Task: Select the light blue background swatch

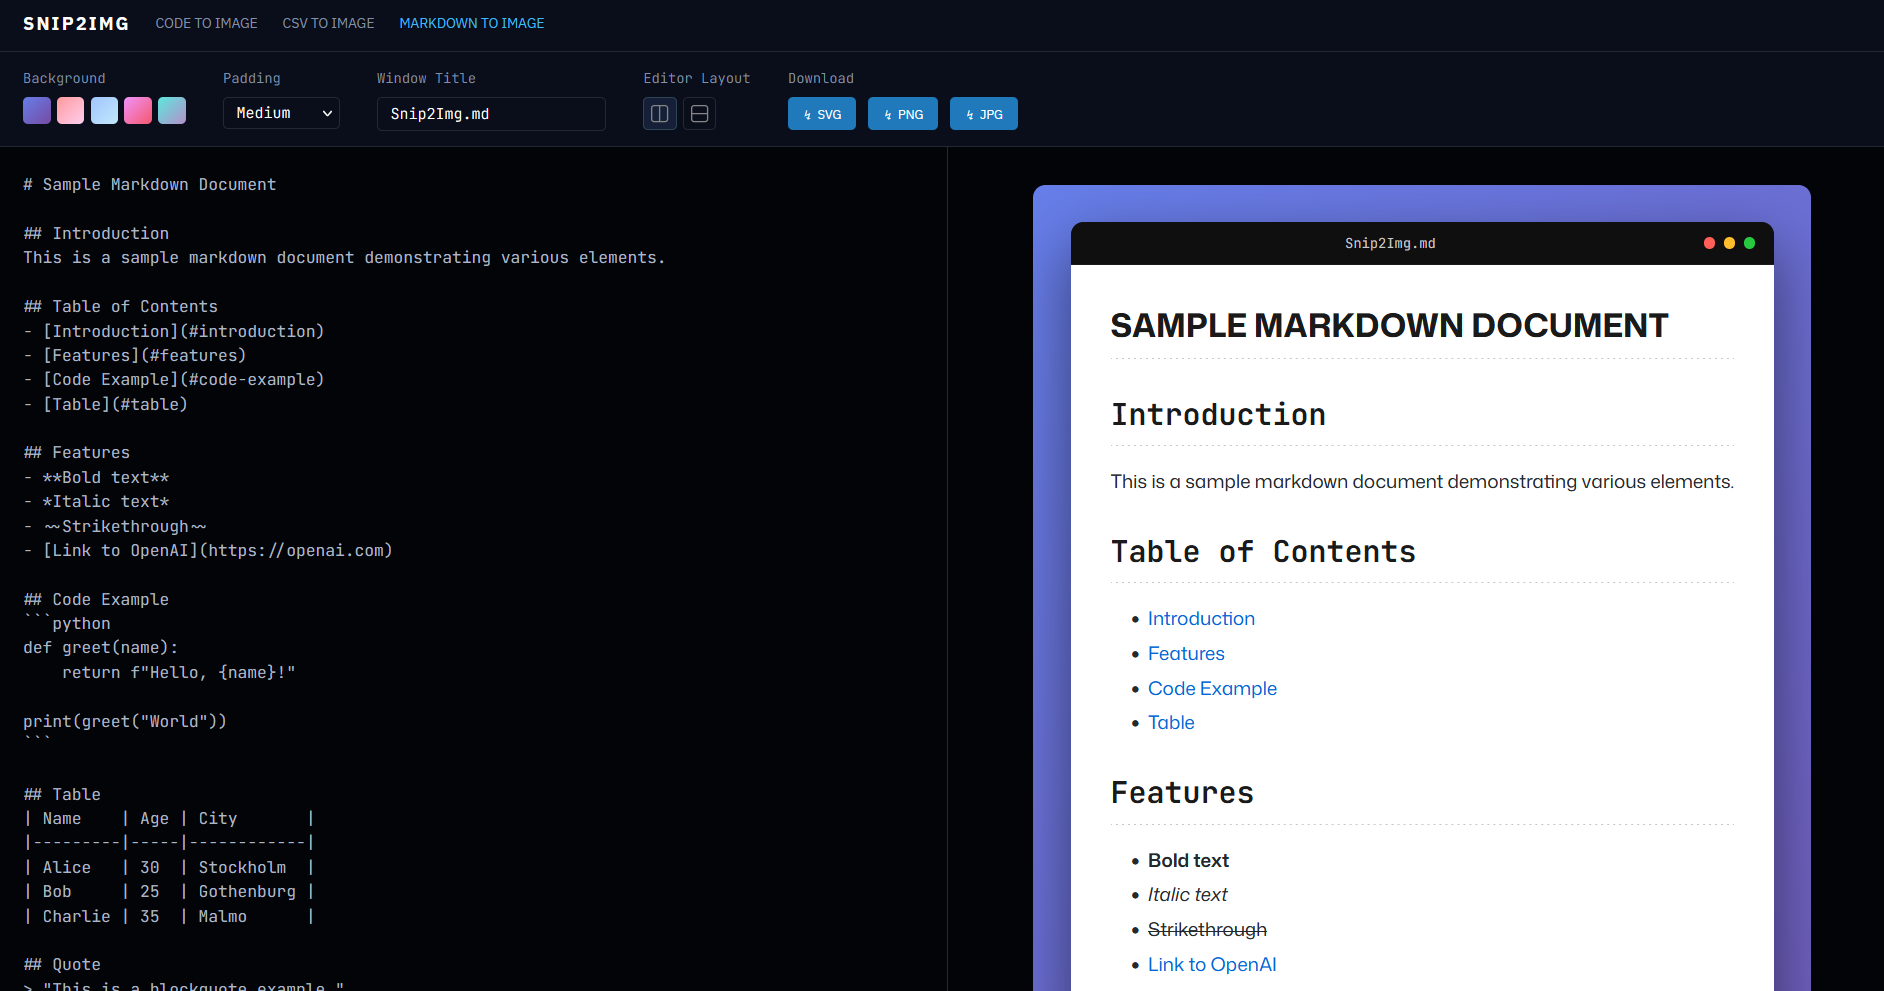Action: click(104, 110)
